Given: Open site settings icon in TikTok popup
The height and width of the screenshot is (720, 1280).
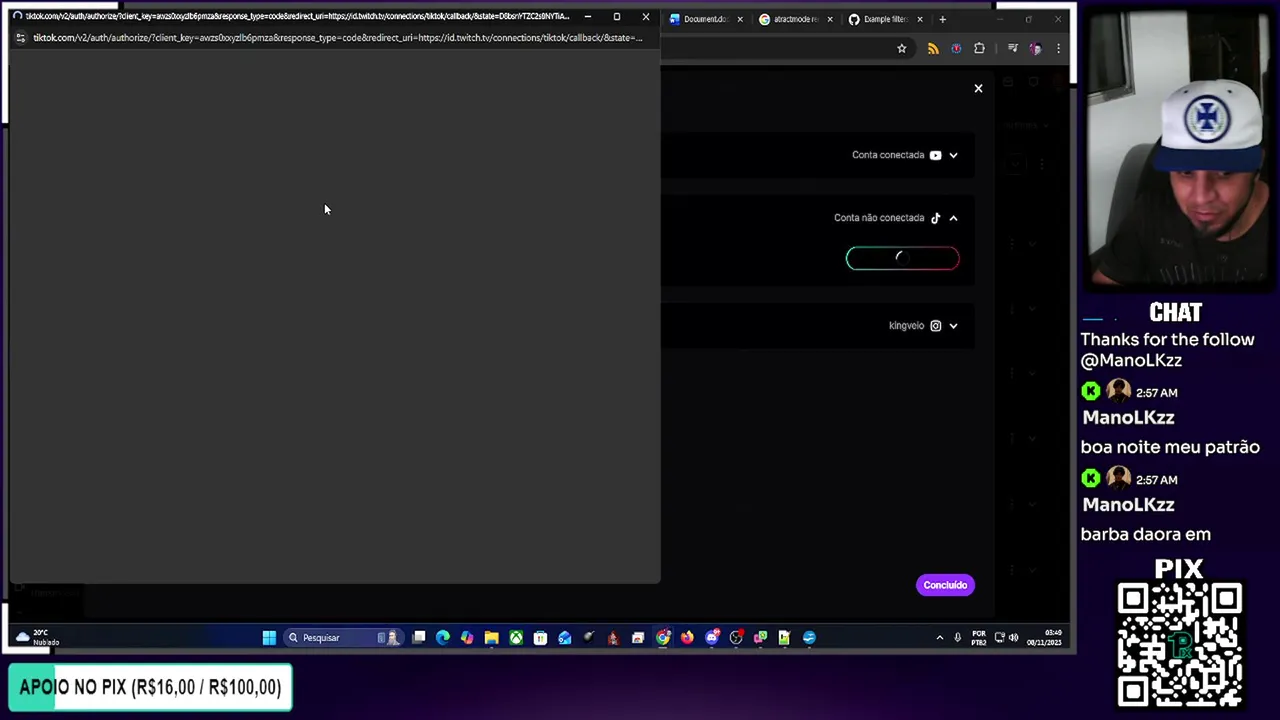Looking at the screenshot, I should click(20, 38).
